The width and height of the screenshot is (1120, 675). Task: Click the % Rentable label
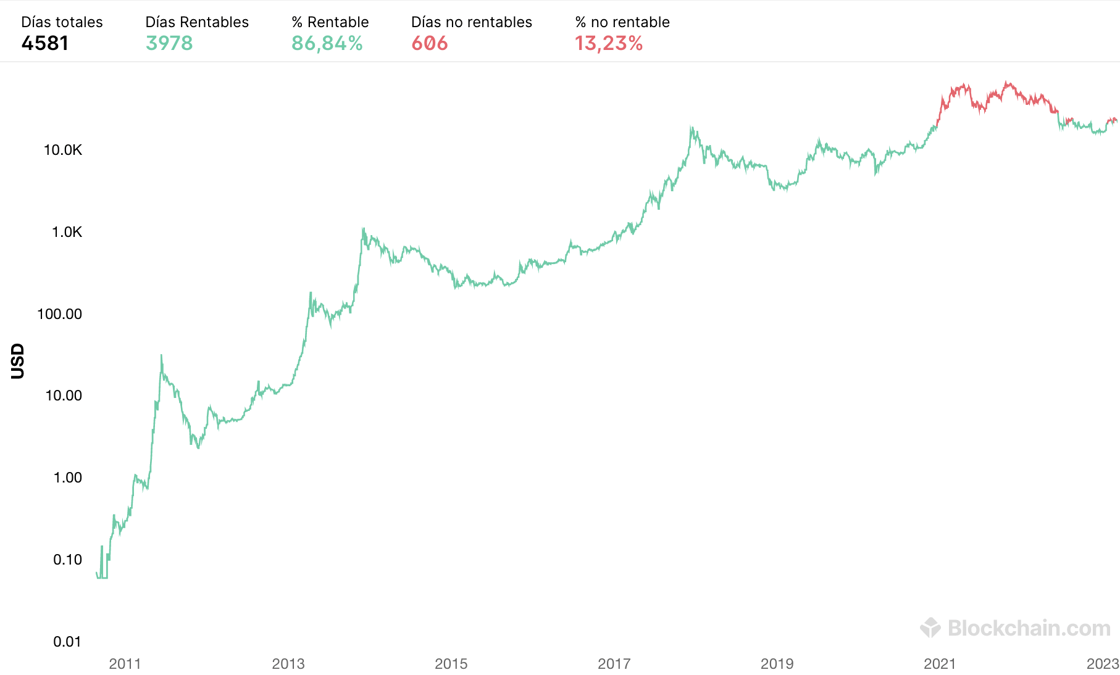330,22
